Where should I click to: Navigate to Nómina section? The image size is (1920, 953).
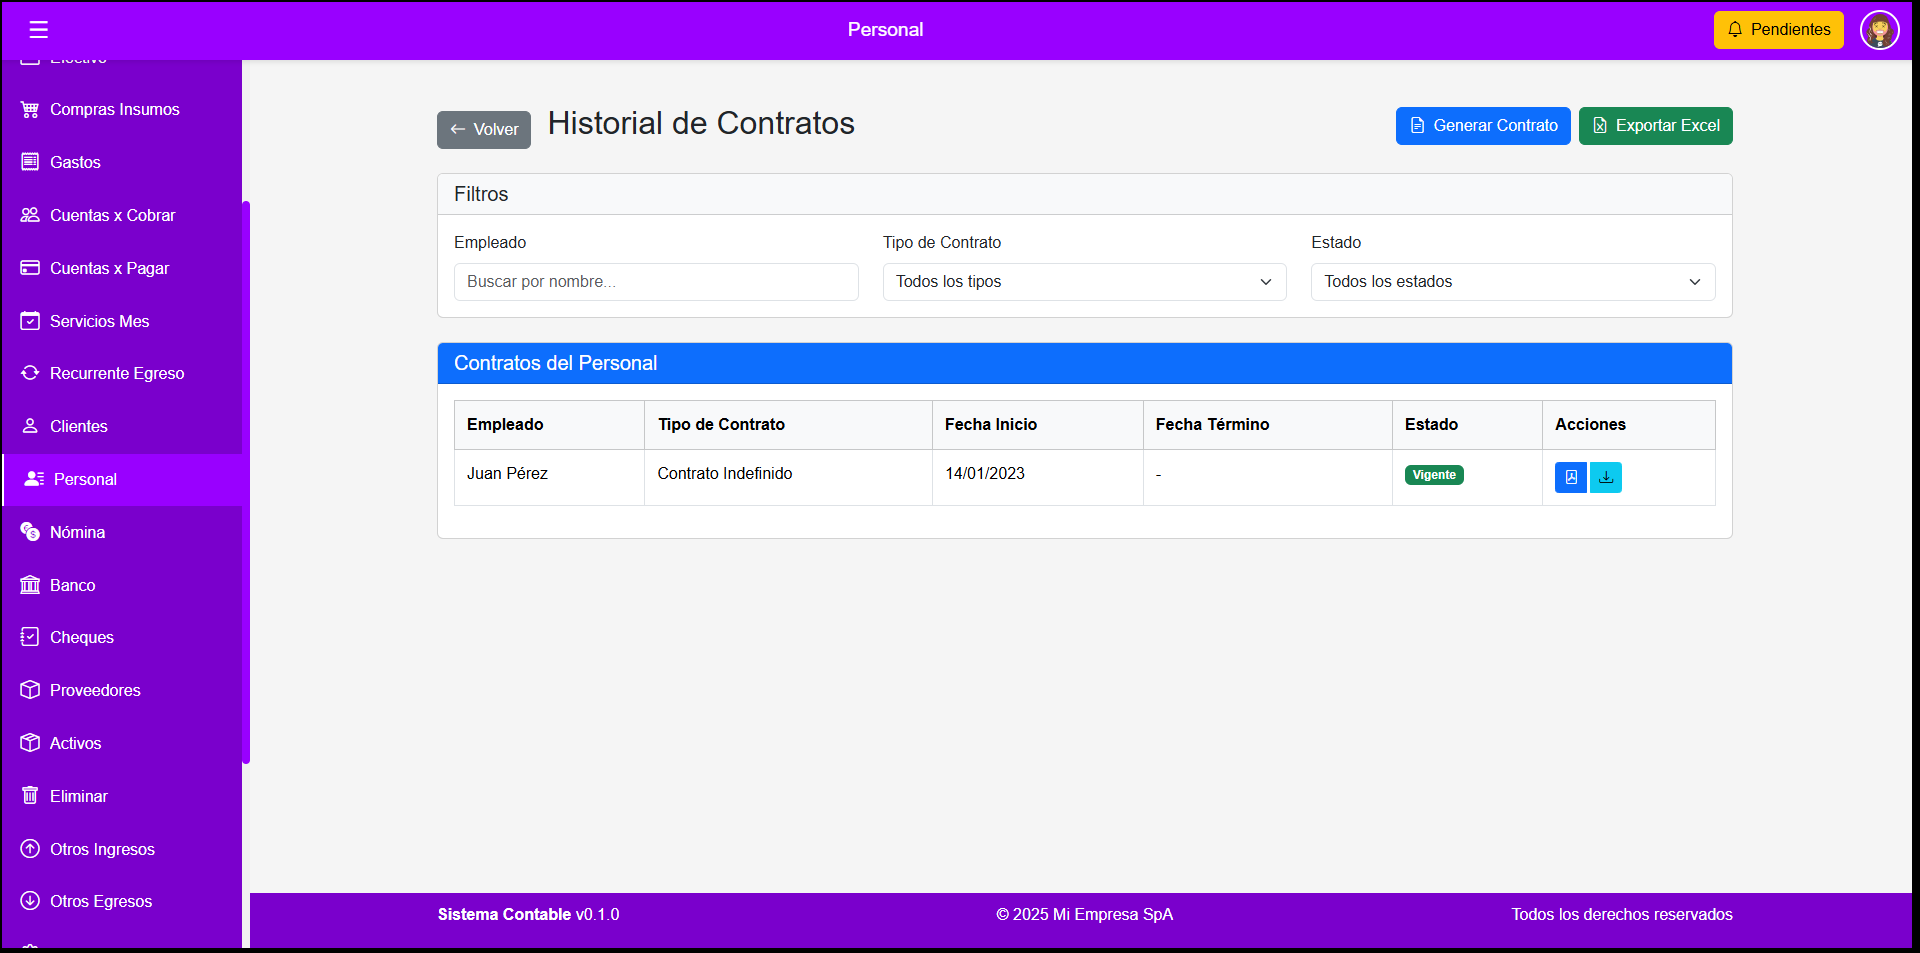click(122, 532)
